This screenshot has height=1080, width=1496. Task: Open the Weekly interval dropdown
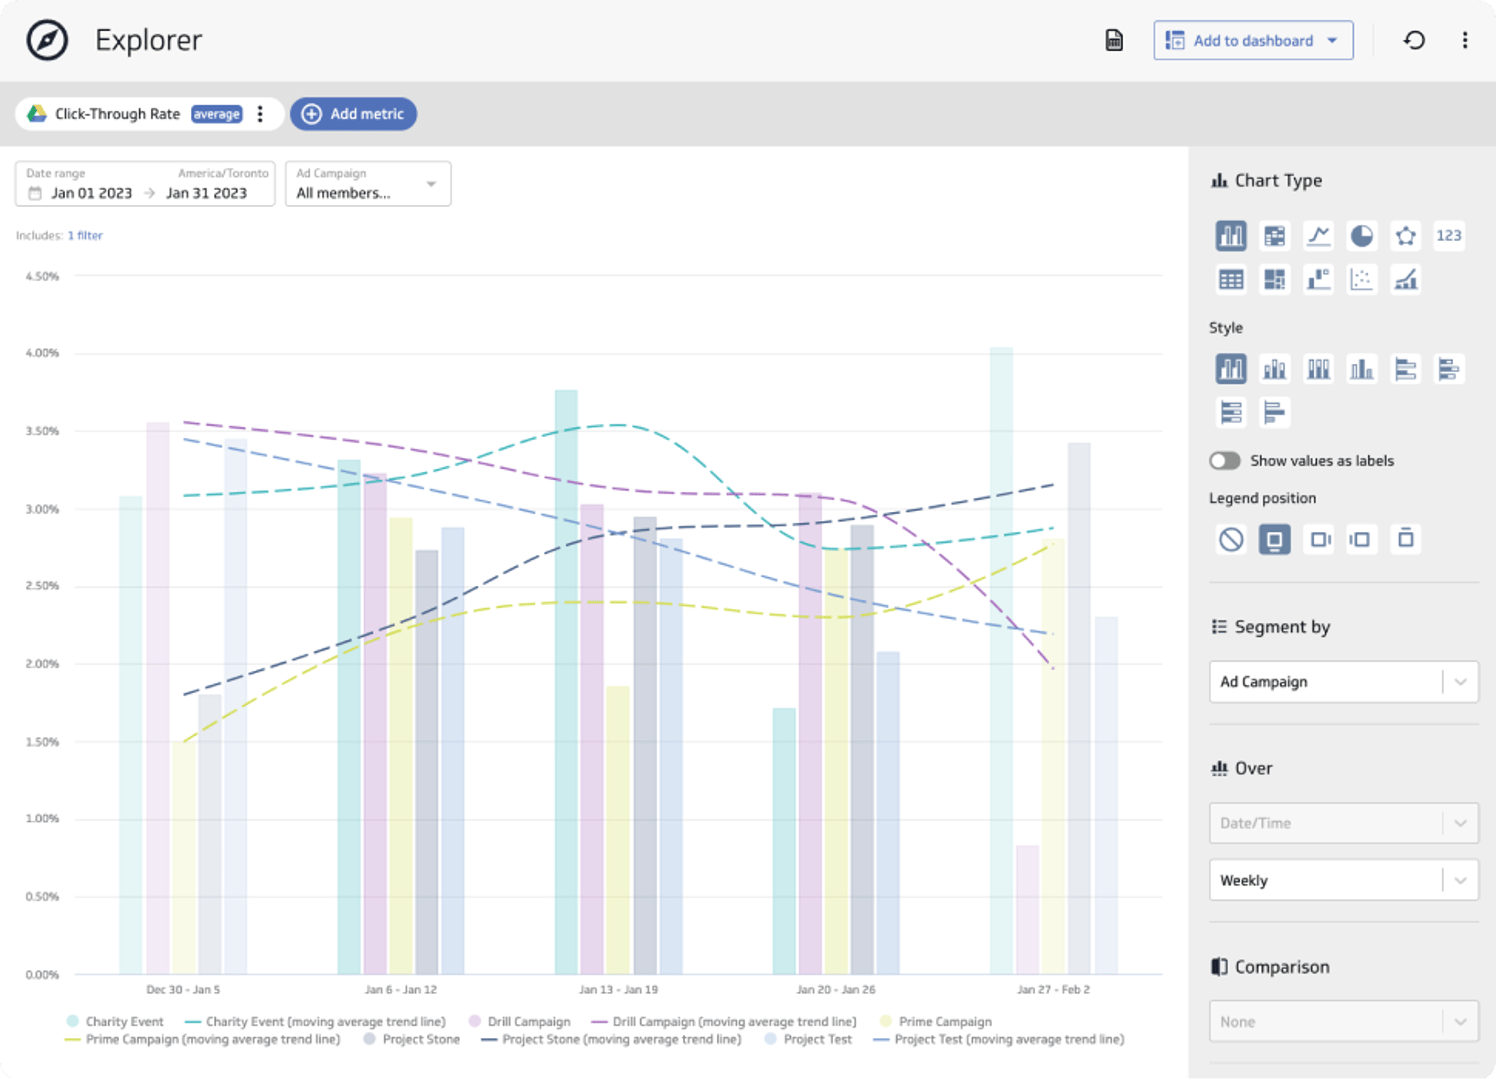[1343, 881]
